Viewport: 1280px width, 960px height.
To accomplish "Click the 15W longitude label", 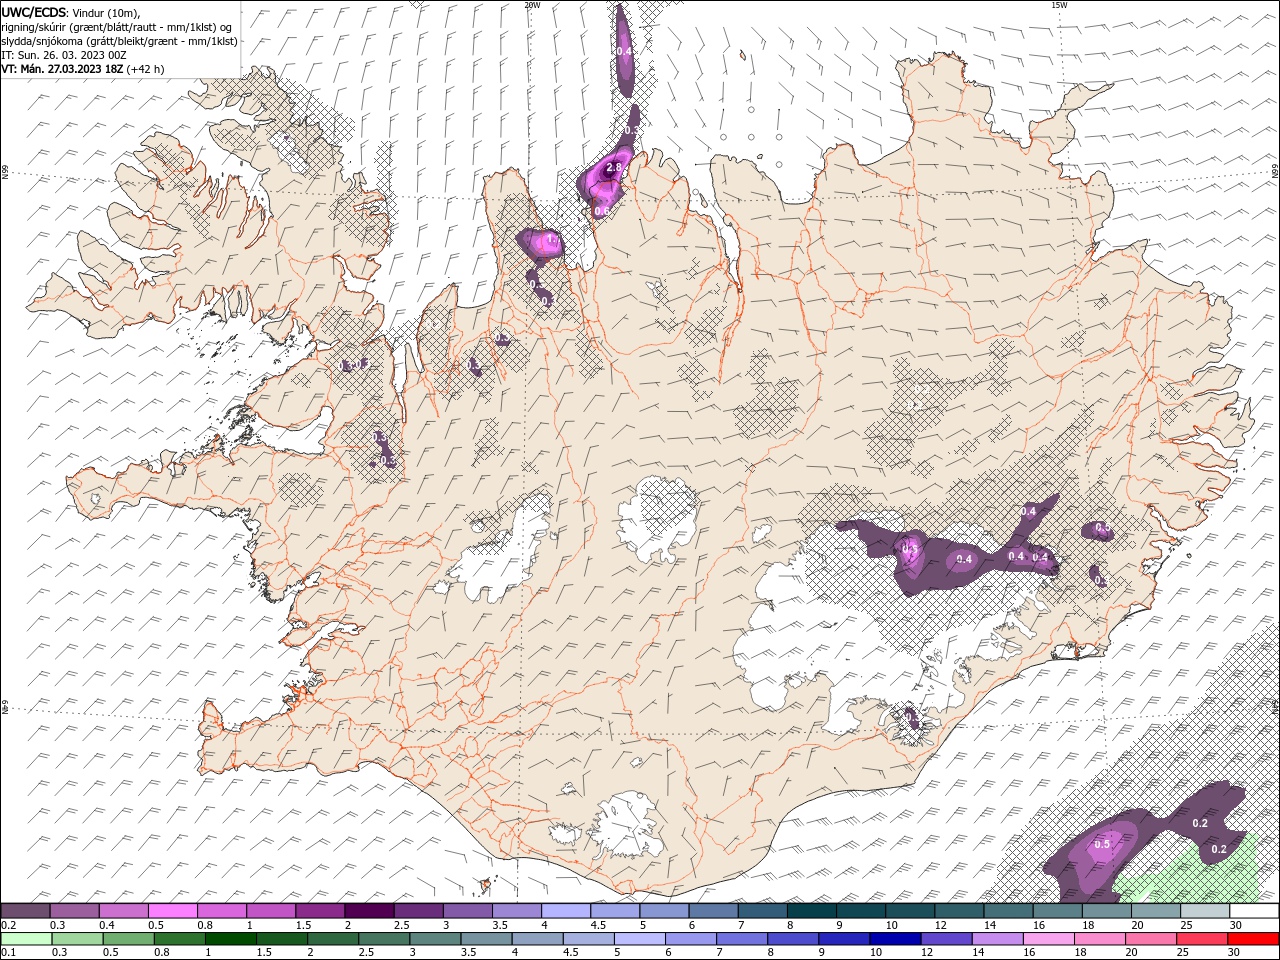I will [x=1059, y=5].
